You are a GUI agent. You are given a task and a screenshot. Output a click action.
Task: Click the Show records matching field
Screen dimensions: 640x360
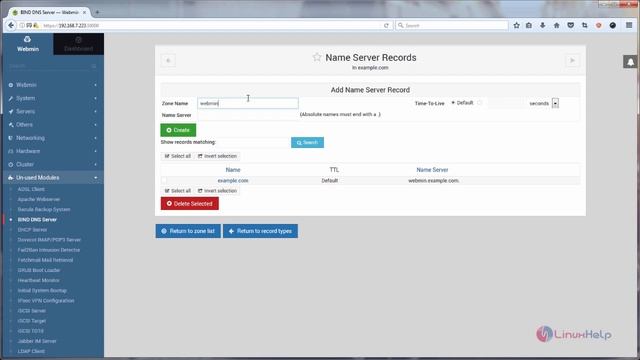click(x=253, y=142)
